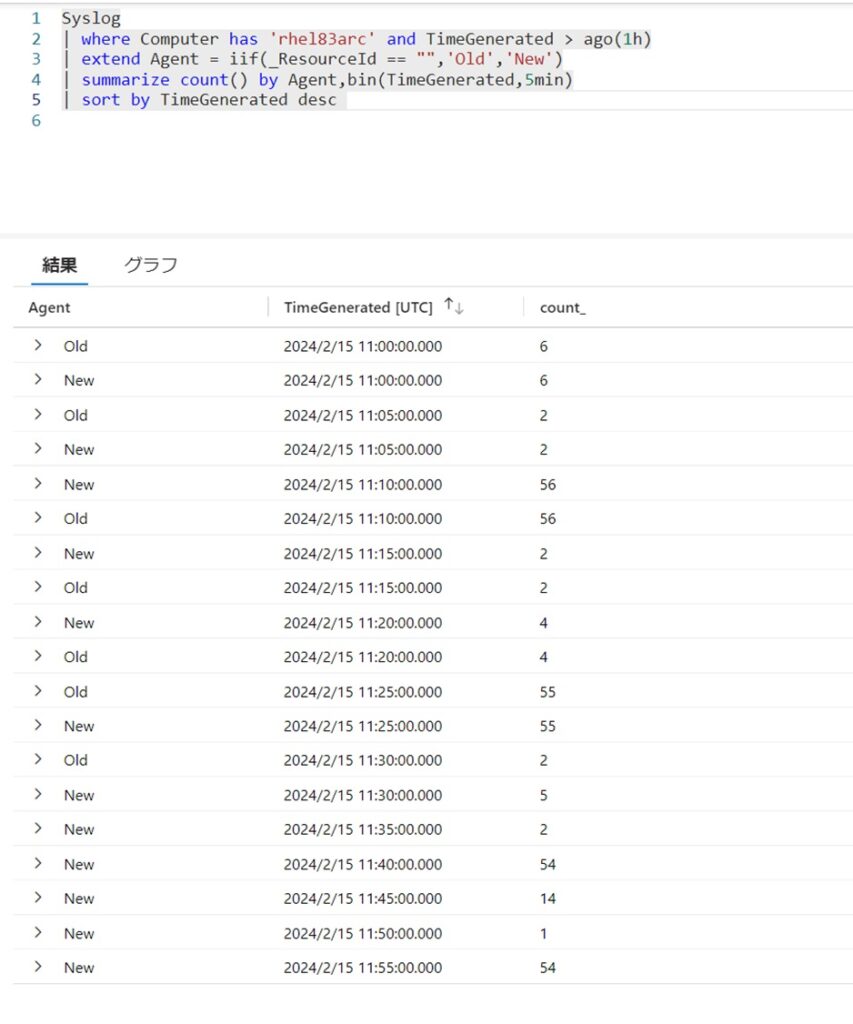Expand the New row at 11:35:00
The image size is (853, 1024).
(x=37, y=829)
